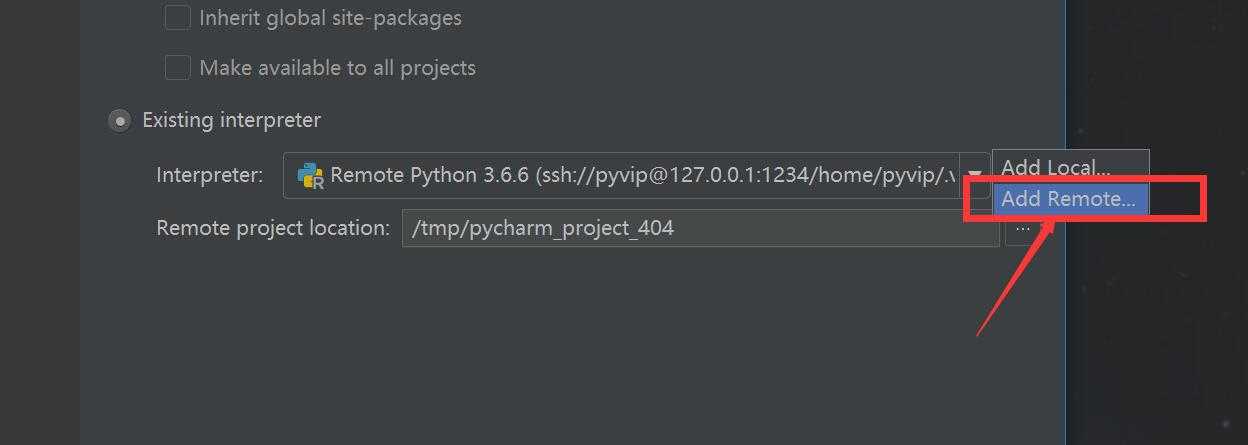The width and height of the screenshot is (1248, 445).
Task: Click the Remote project location: label
Action: tap(273, 228)
